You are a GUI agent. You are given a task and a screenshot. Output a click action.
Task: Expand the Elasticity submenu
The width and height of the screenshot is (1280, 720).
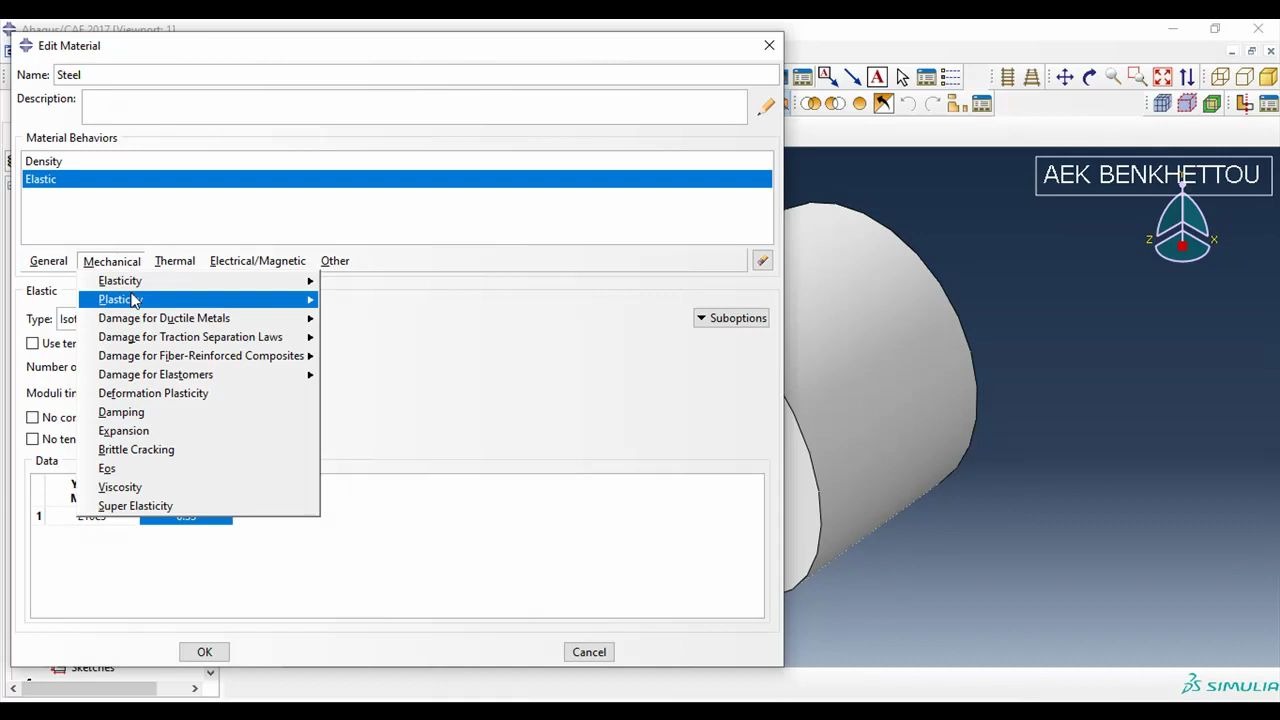point(198,281)
